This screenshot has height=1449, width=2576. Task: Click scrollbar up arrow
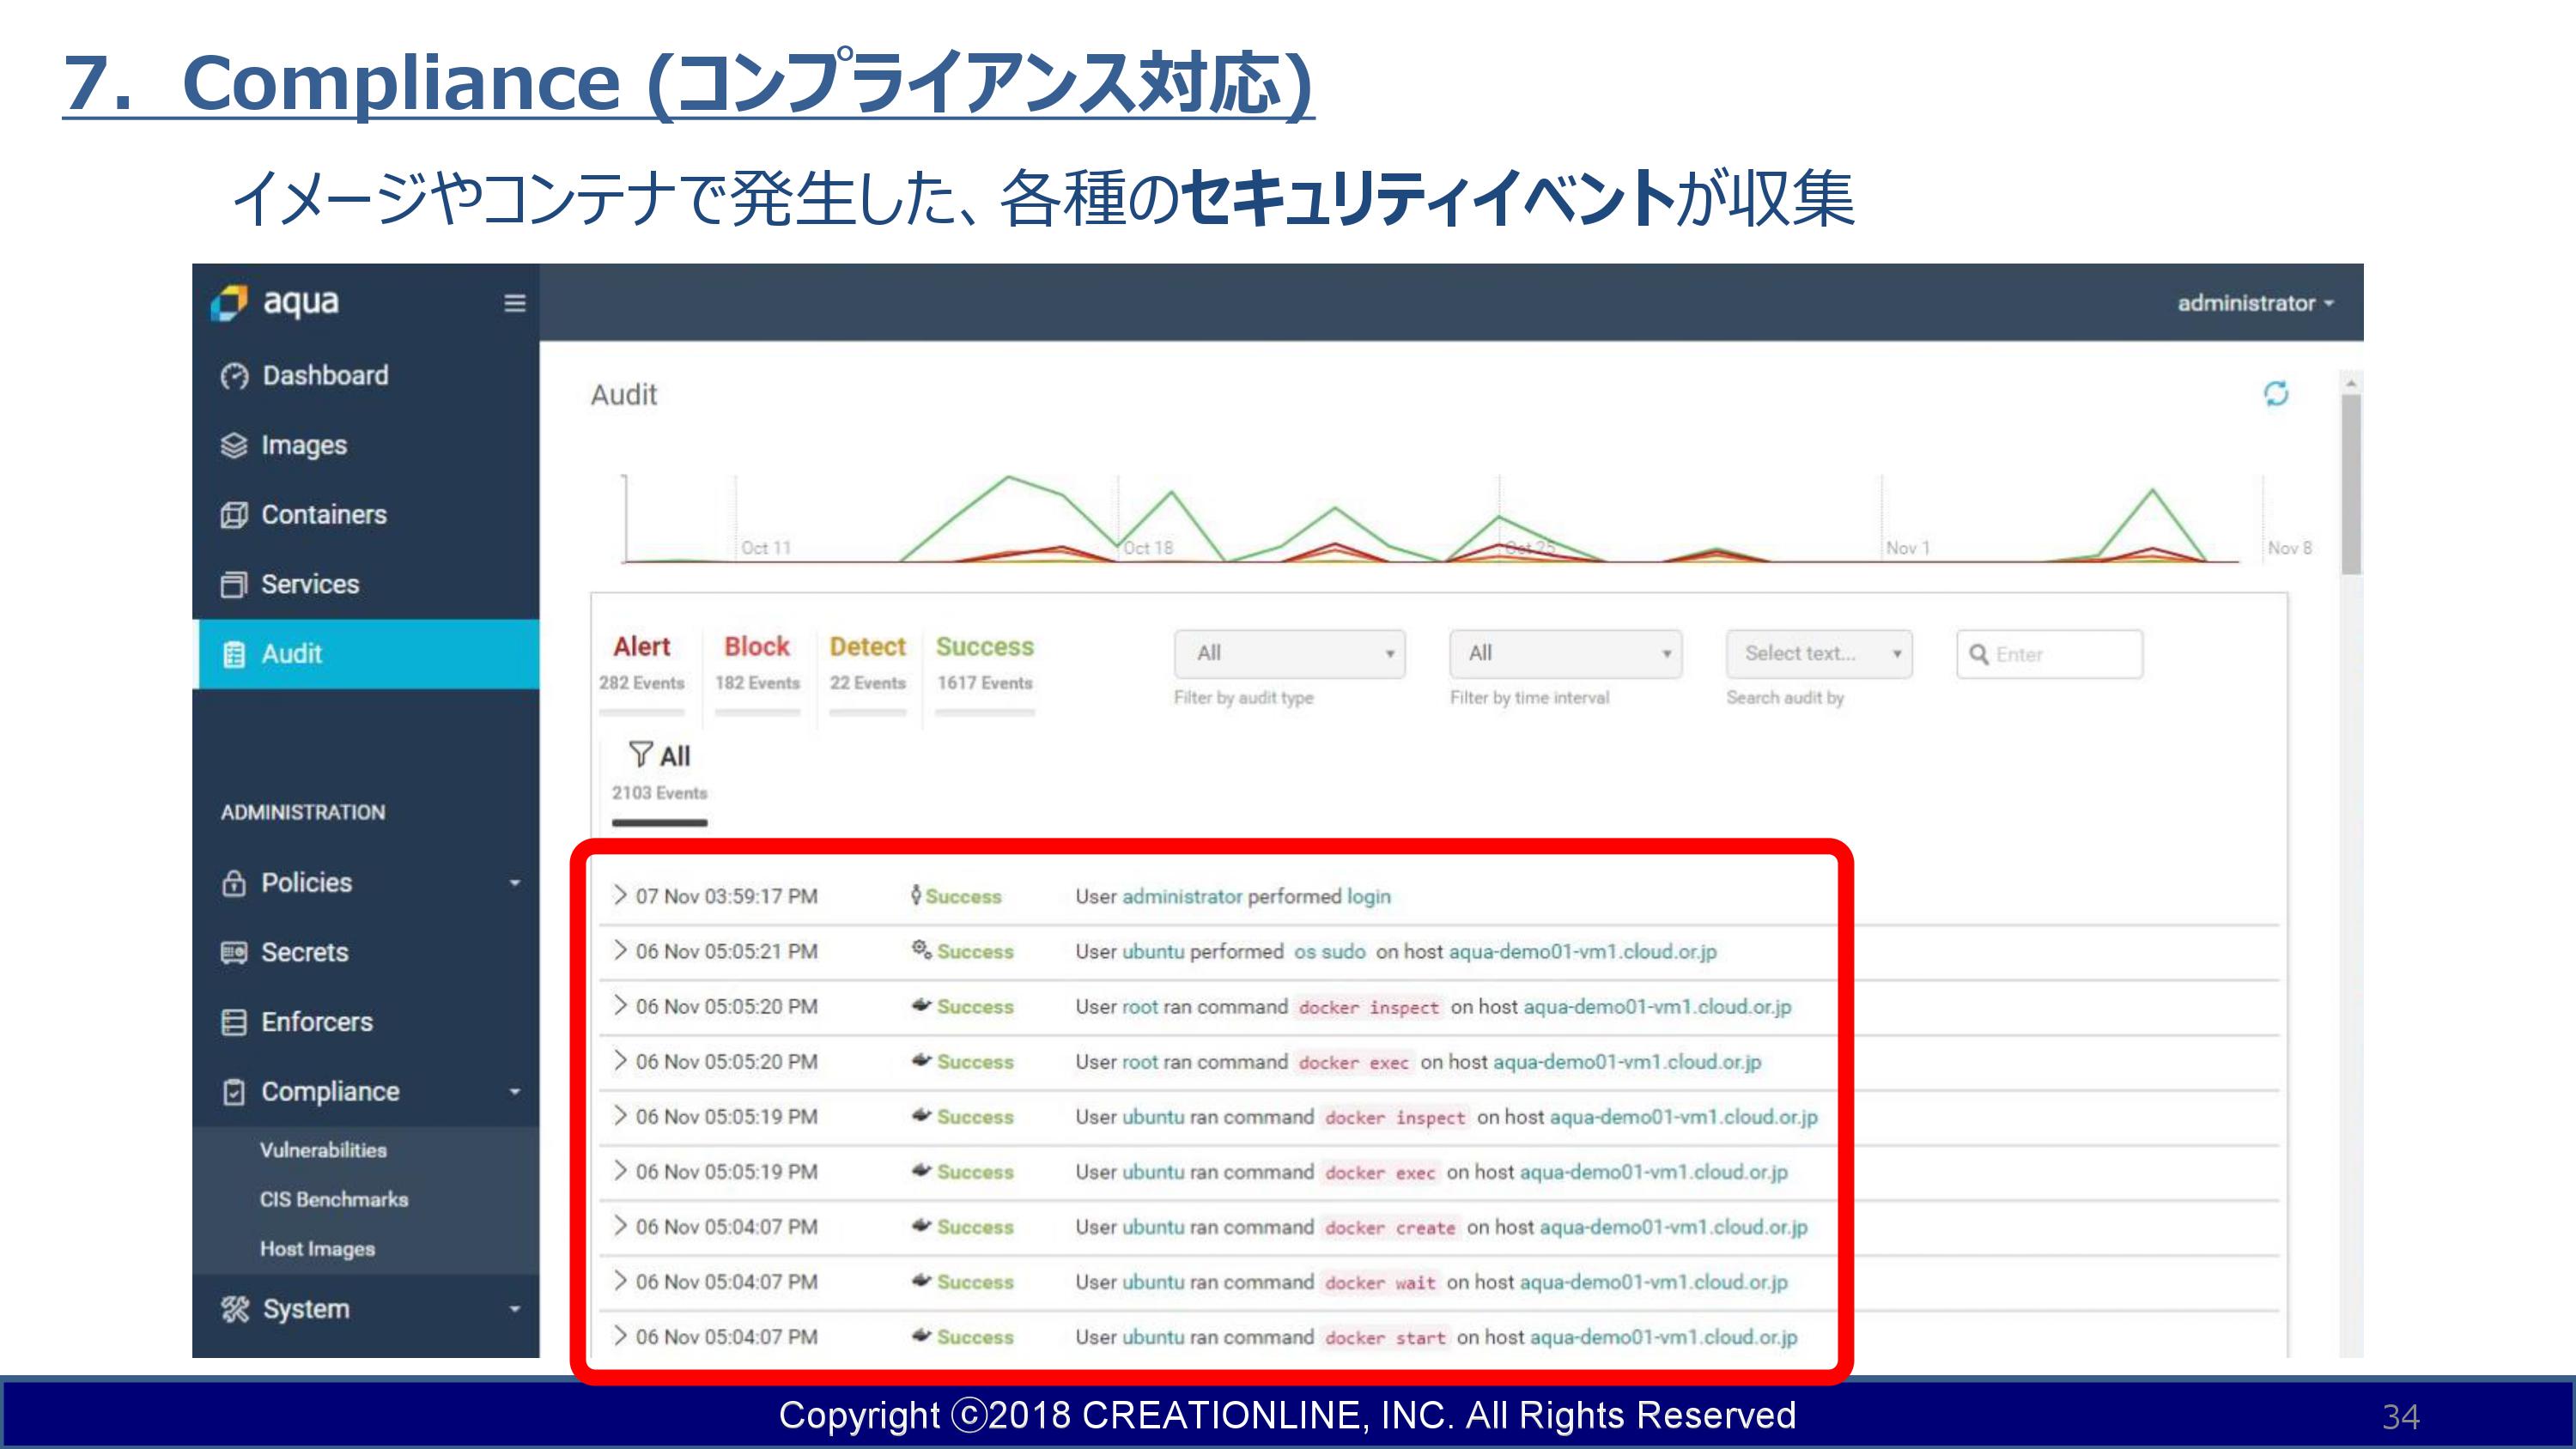coord(2351,383)
